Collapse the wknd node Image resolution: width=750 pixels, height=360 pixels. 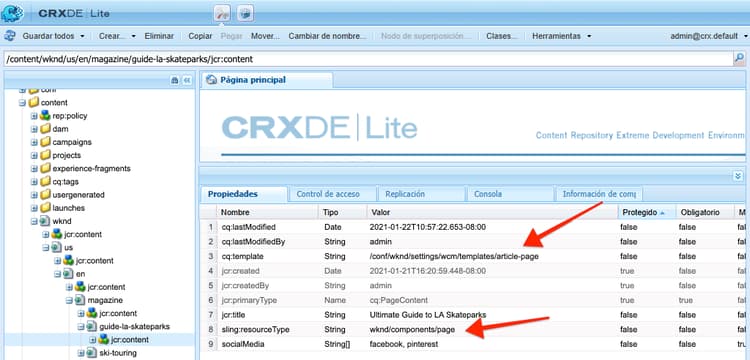coord(34,221)
